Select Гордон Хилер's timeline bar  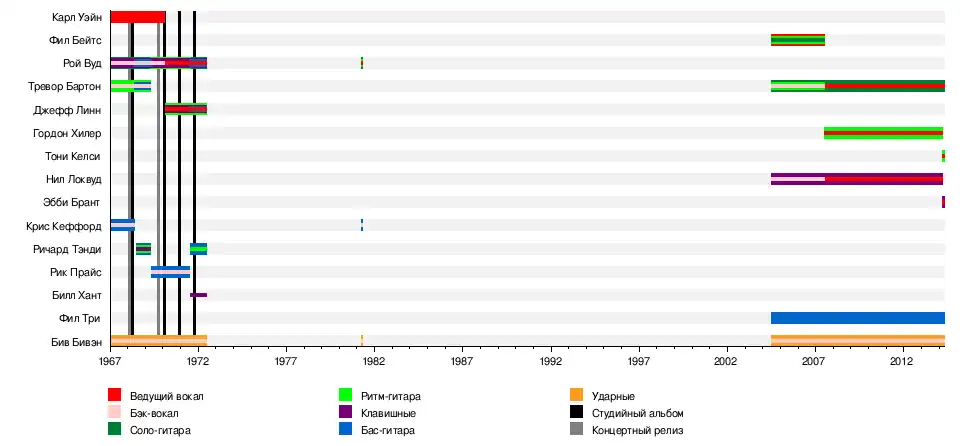[x=883, y=133]
